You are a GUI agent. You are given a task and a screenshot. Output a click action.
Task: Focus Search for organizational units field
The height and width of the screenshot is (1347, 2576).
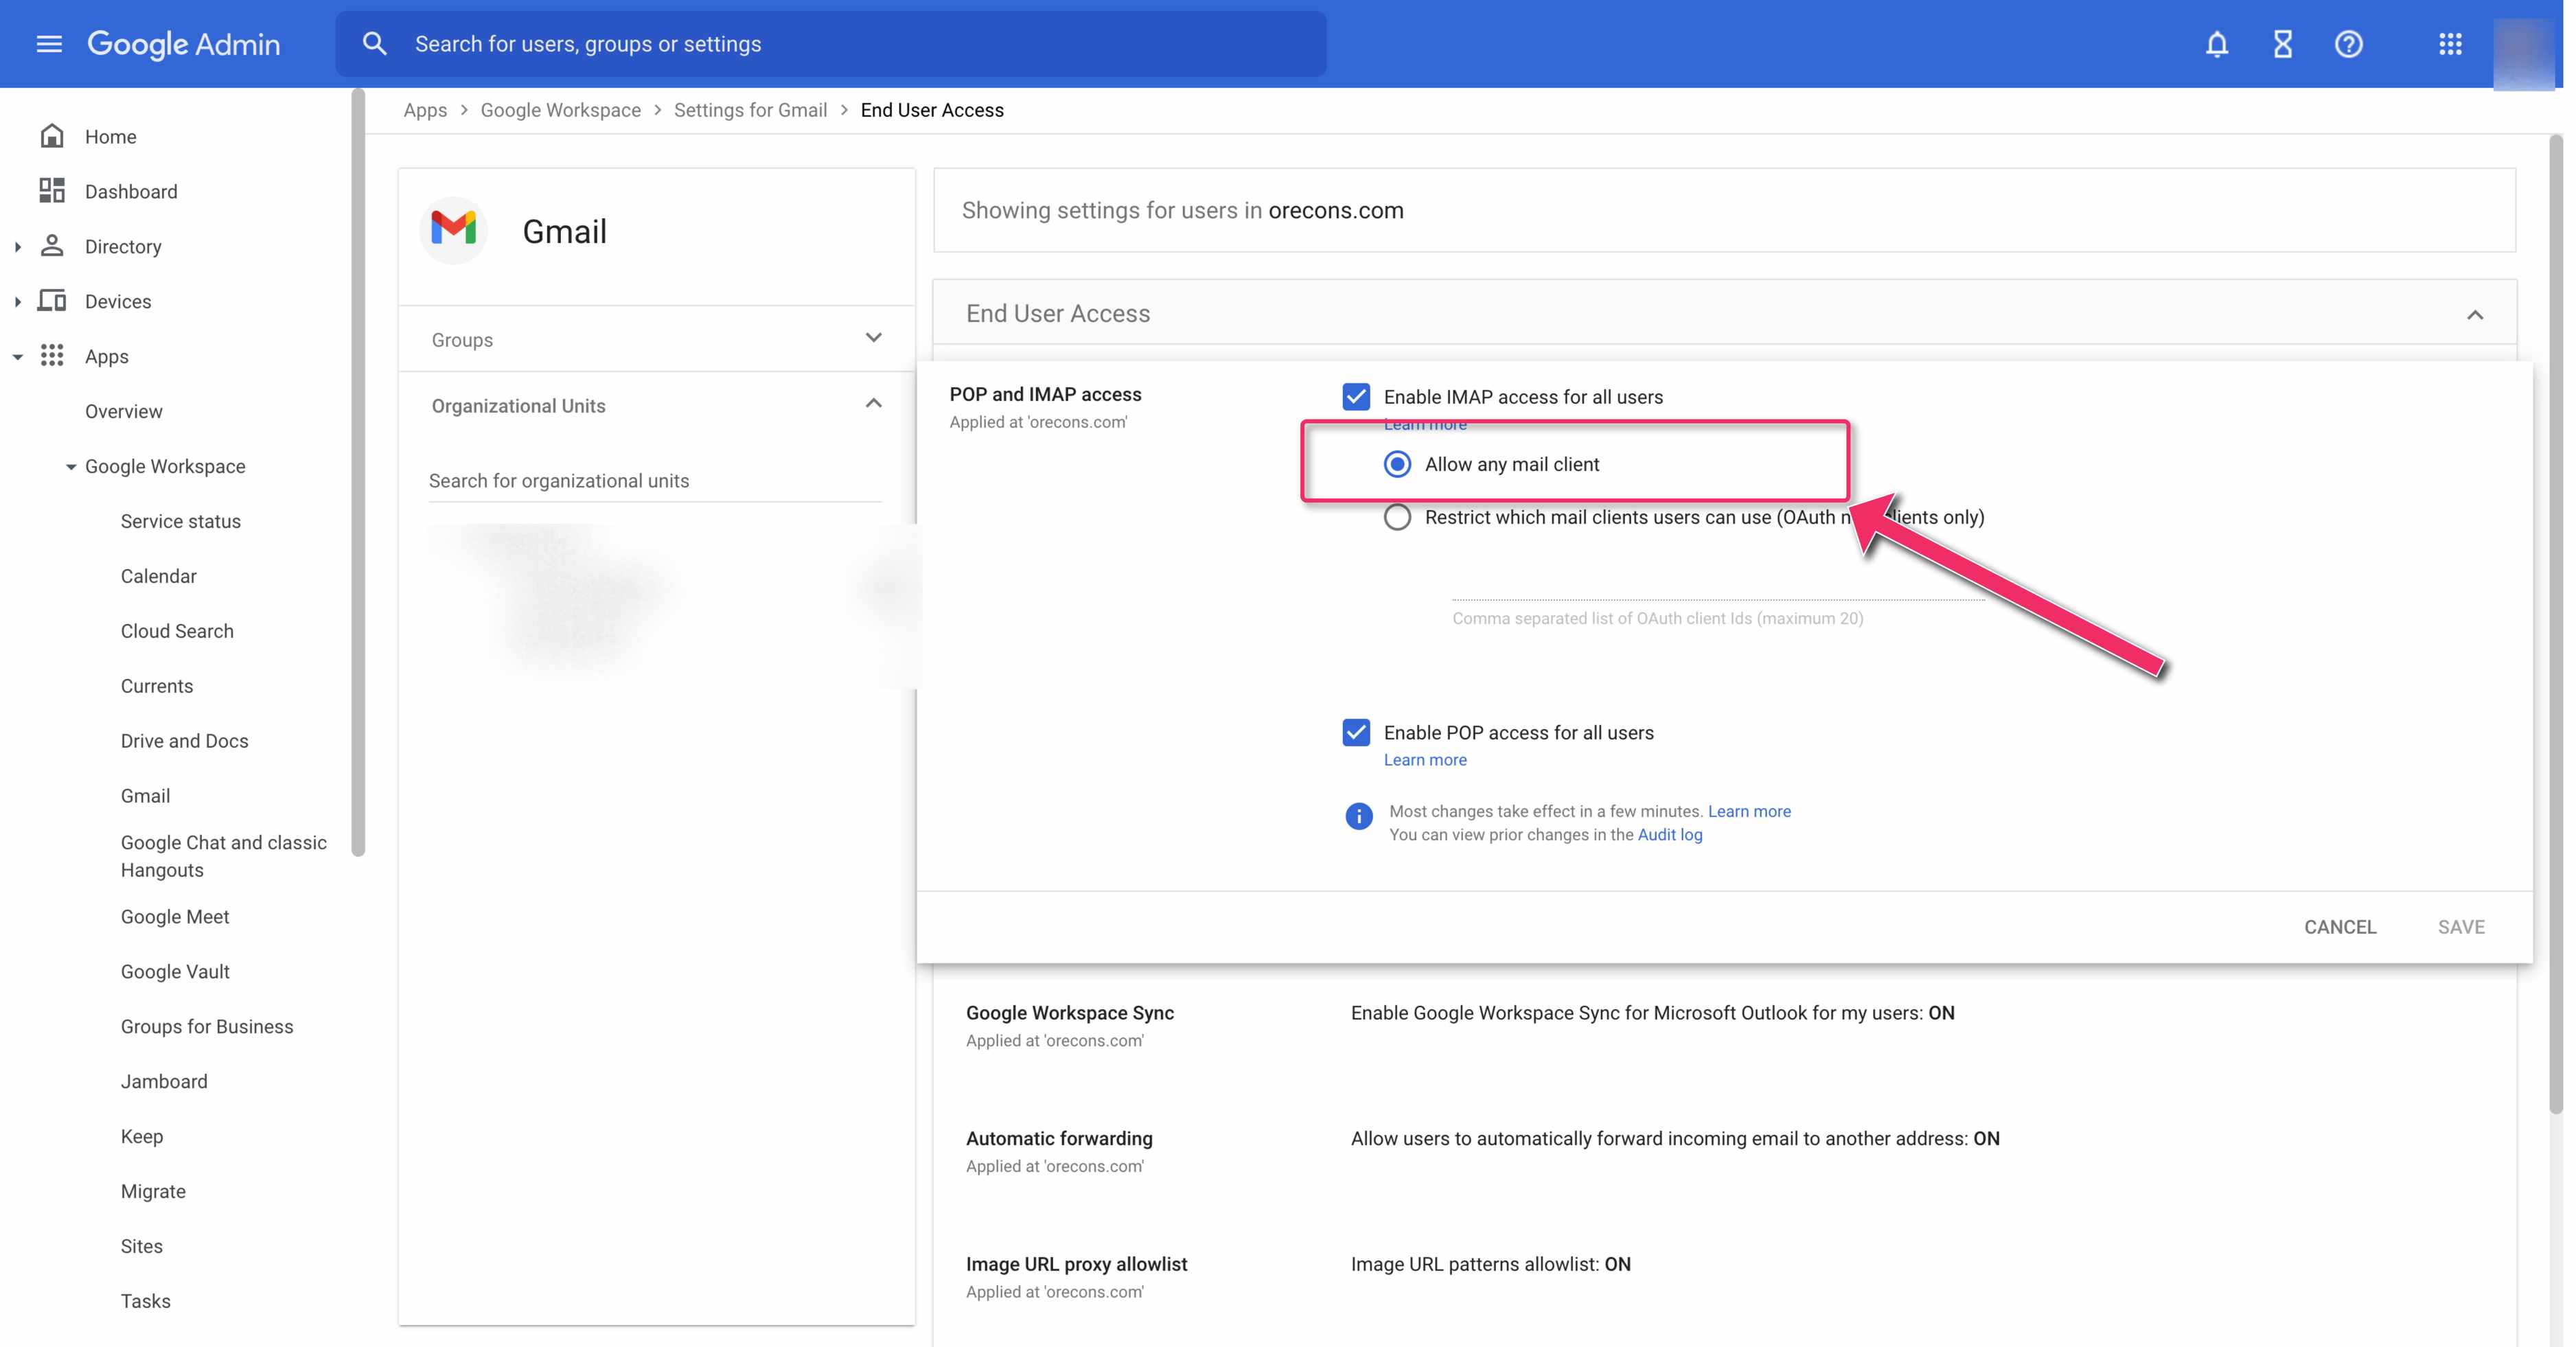click(655, 481)
